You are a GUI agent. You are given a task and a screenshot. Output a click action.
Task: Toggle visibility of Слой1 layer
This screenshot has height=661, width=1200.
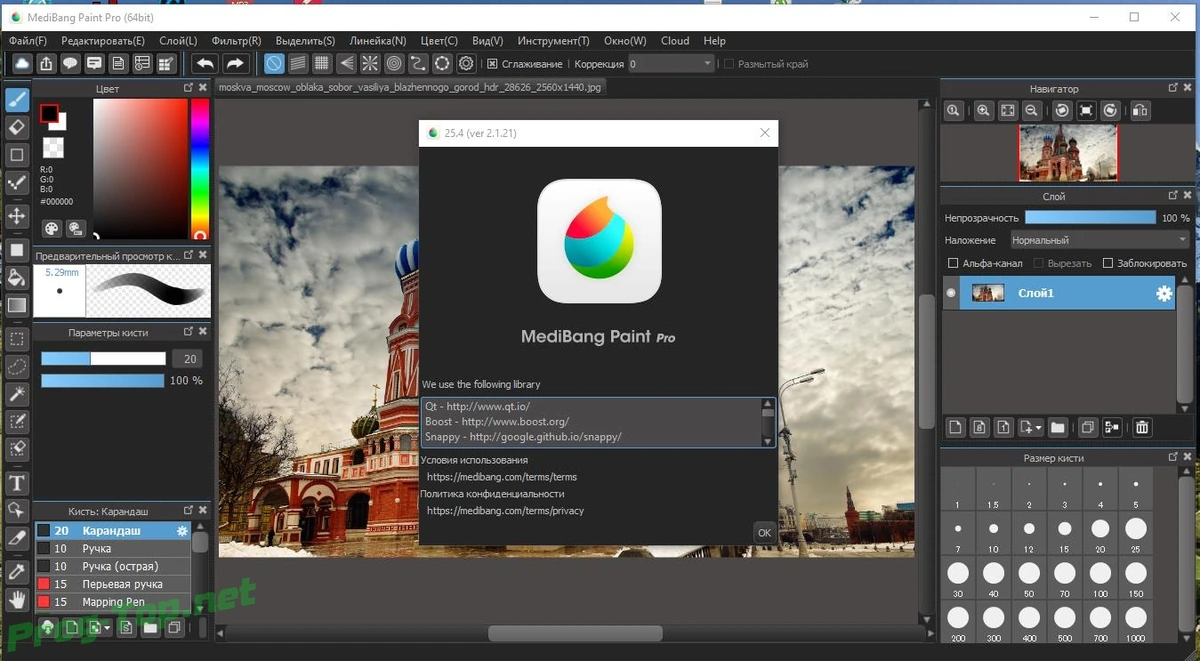tap(951, 293)
